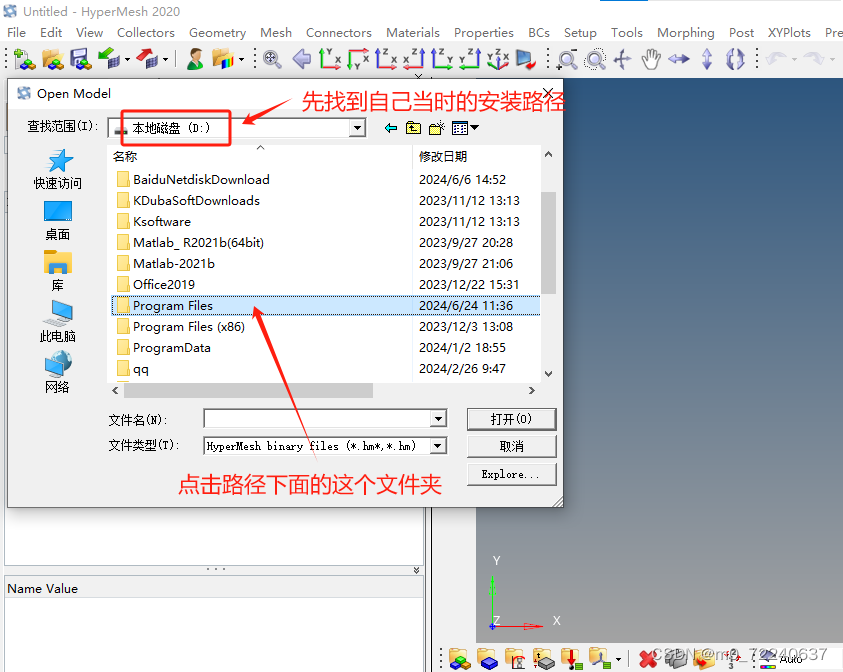Click the 打开(O) button
The height and width of the screenshot is (672, 843).
click(511, 419)
